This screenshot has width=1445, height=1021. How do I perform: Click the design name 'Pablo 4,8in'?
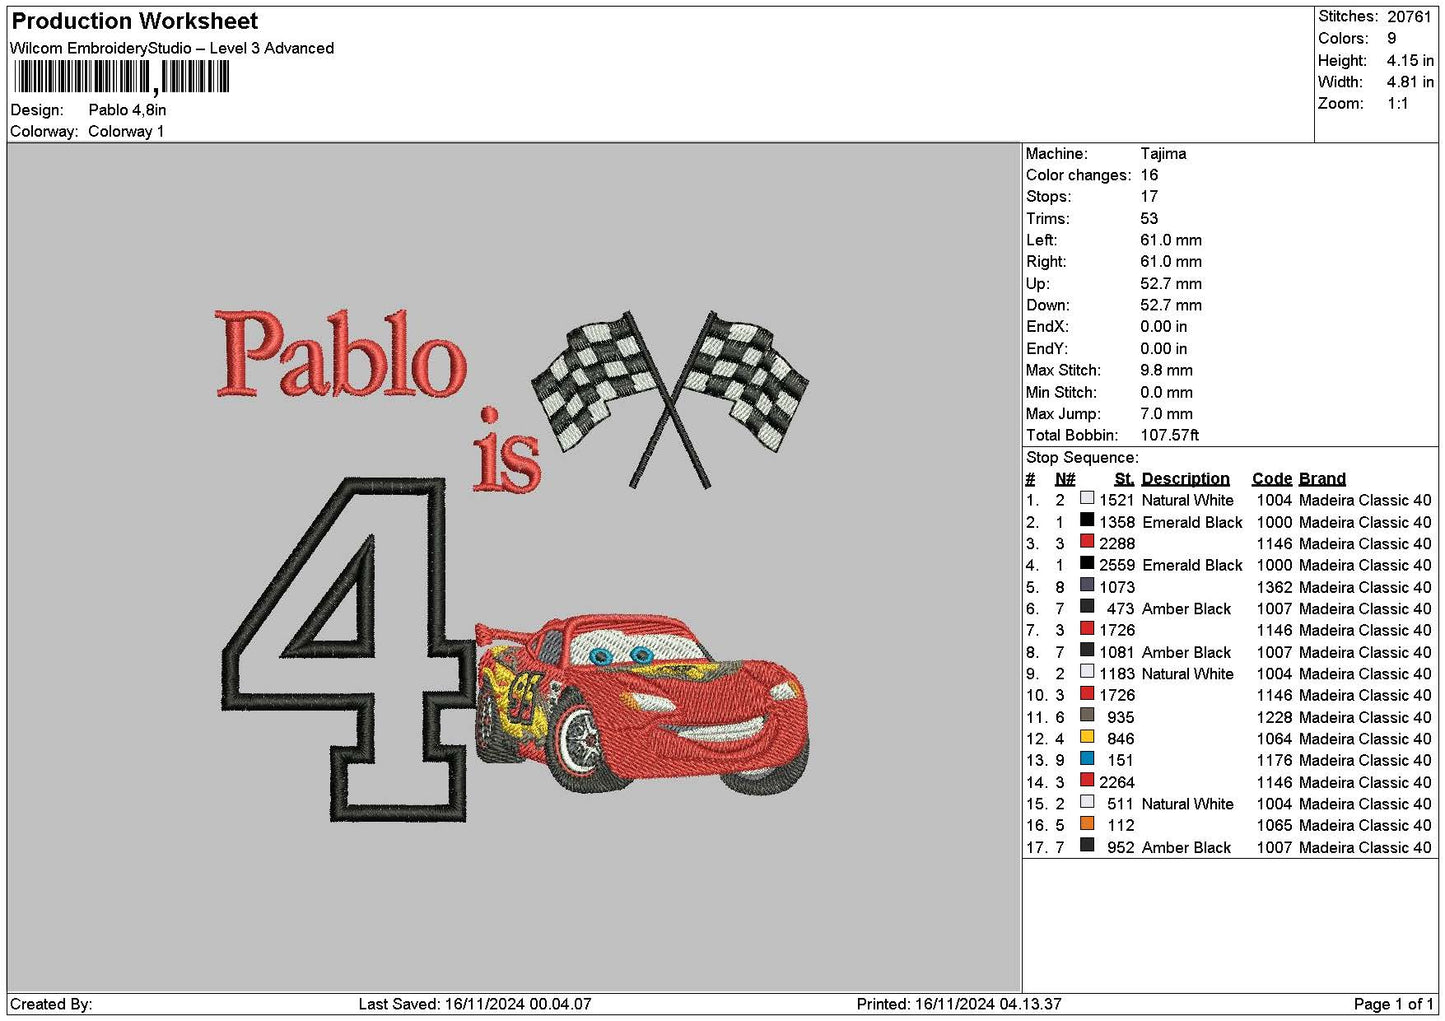(x=127, y=110)
